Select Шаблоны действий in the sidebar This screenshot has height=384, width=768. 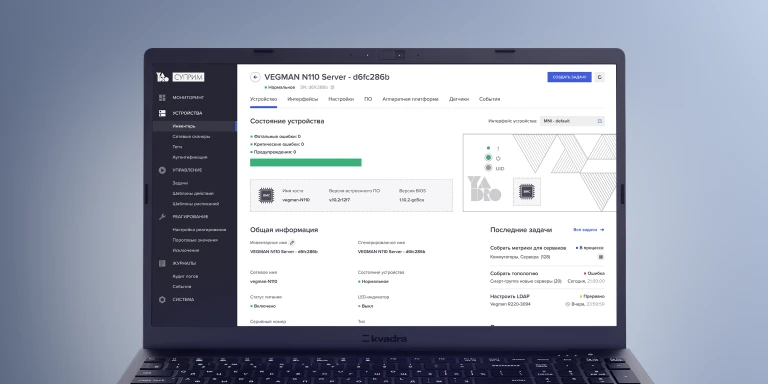click(193, 193)
